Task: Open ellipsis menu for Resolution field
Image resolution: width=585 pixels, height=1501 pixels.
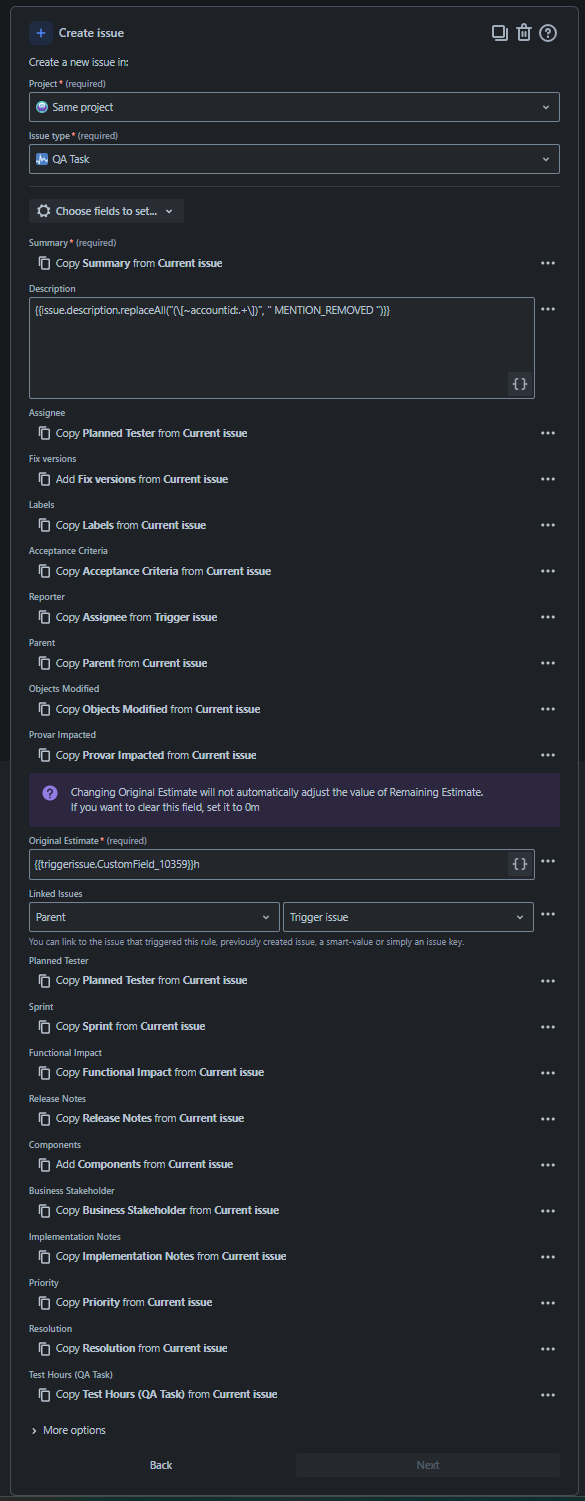Action: [x=548, y=1348]
